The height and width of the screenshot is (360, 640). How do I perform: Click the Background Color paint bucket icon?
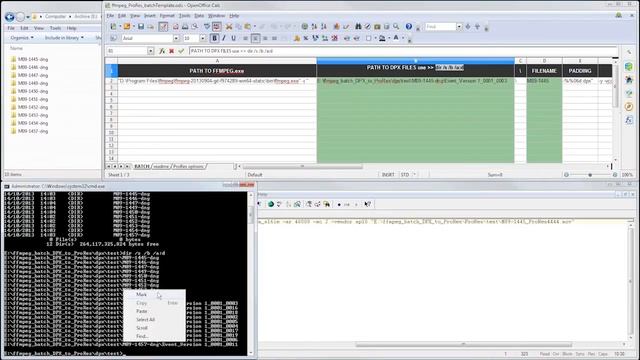(x=382, y=38)
